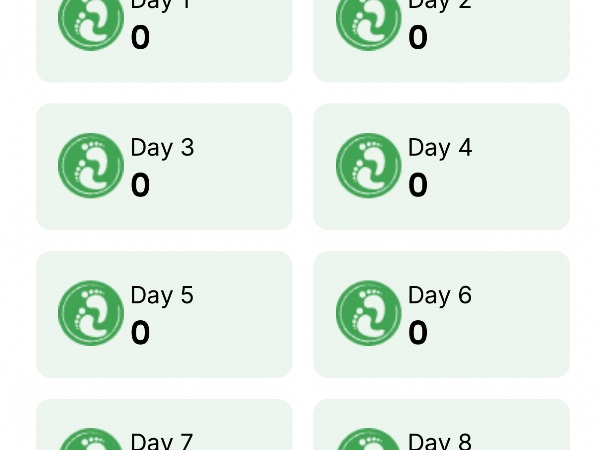Tap the footprint icon on Day 5 card

point(91,313)
